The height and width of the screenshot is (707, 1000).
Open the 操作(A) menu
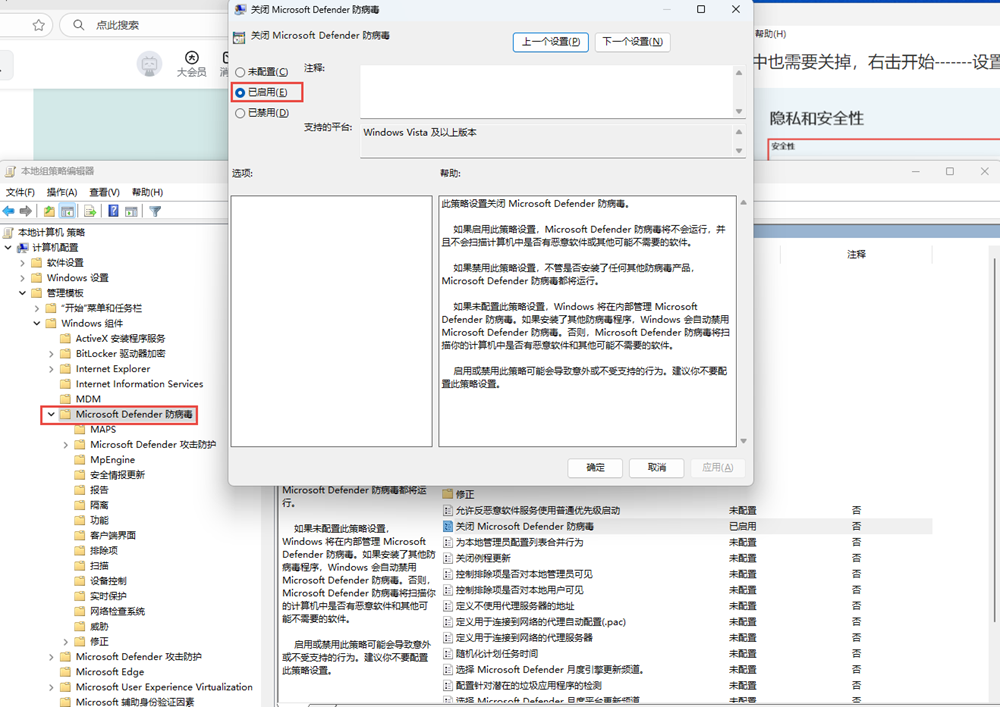[x=62, y=192]
